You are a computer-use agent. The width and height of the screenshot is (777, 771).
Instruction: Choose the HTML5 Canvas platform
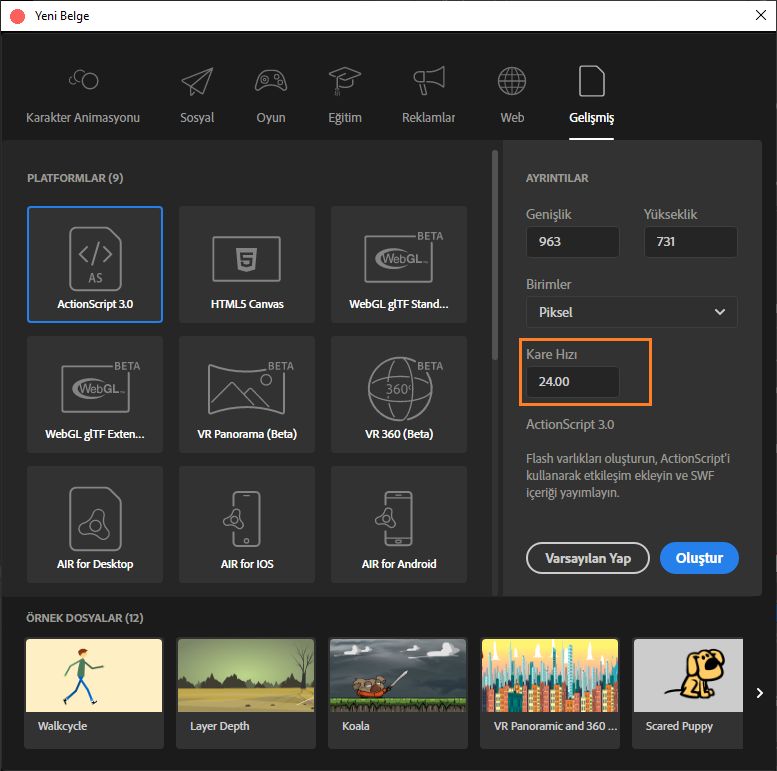point(247,265)
